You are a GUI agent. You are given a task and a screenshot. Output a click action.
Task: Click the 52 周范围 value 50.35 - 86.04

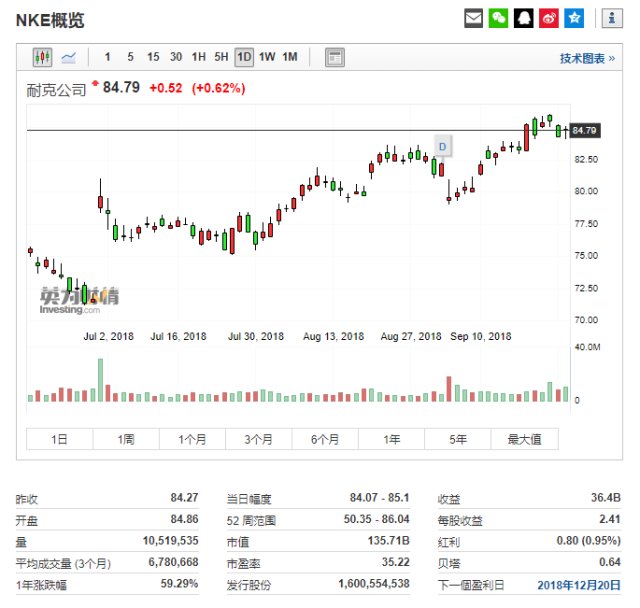[x=376, y=519]
